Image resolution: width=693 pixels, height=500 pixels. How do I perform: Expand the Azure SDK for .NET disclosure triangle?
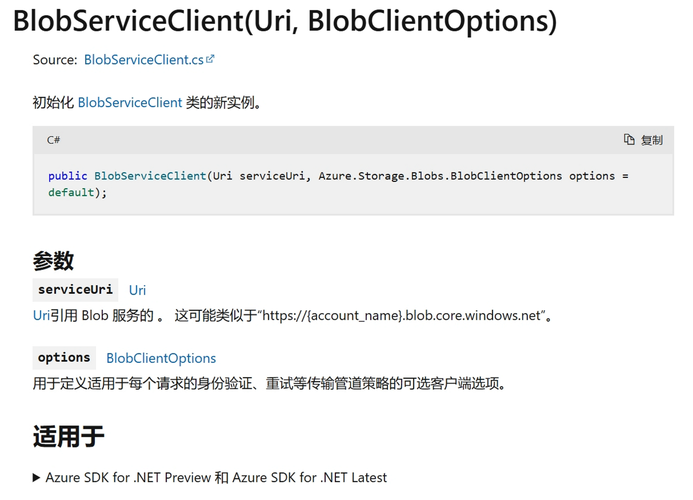[37, 478]
